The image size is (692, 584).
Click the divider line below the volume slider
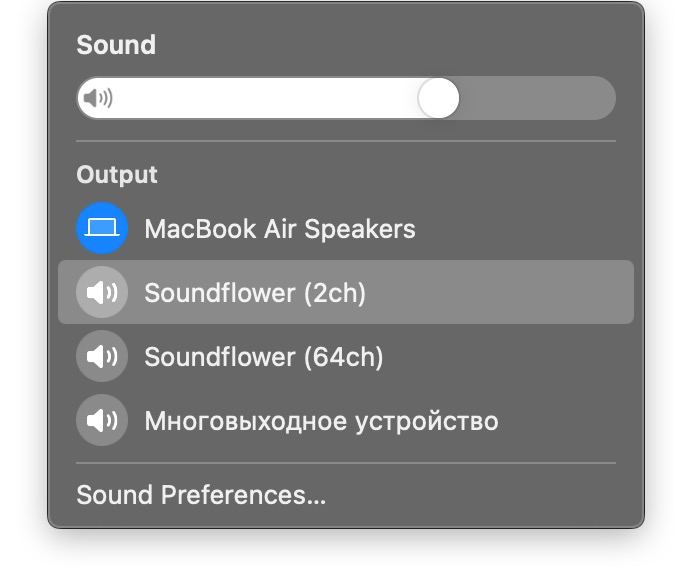[x=346, y=141]
